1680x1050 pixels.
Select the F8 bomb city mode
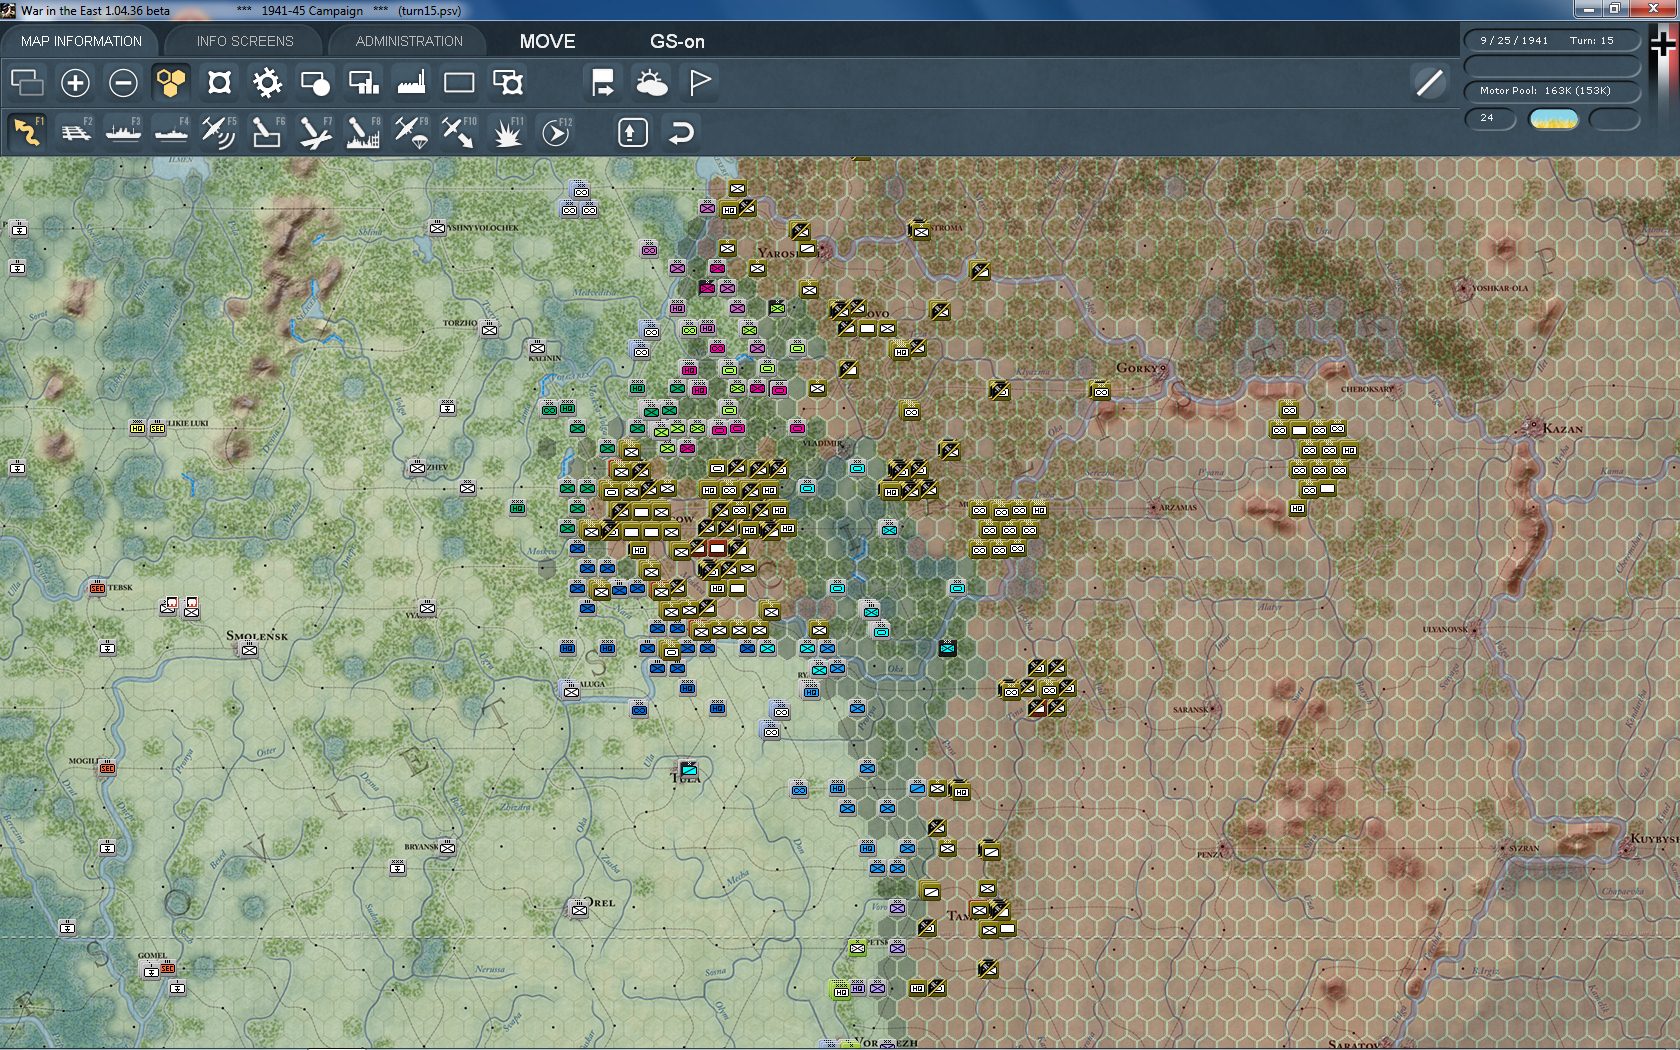(363, 132)
